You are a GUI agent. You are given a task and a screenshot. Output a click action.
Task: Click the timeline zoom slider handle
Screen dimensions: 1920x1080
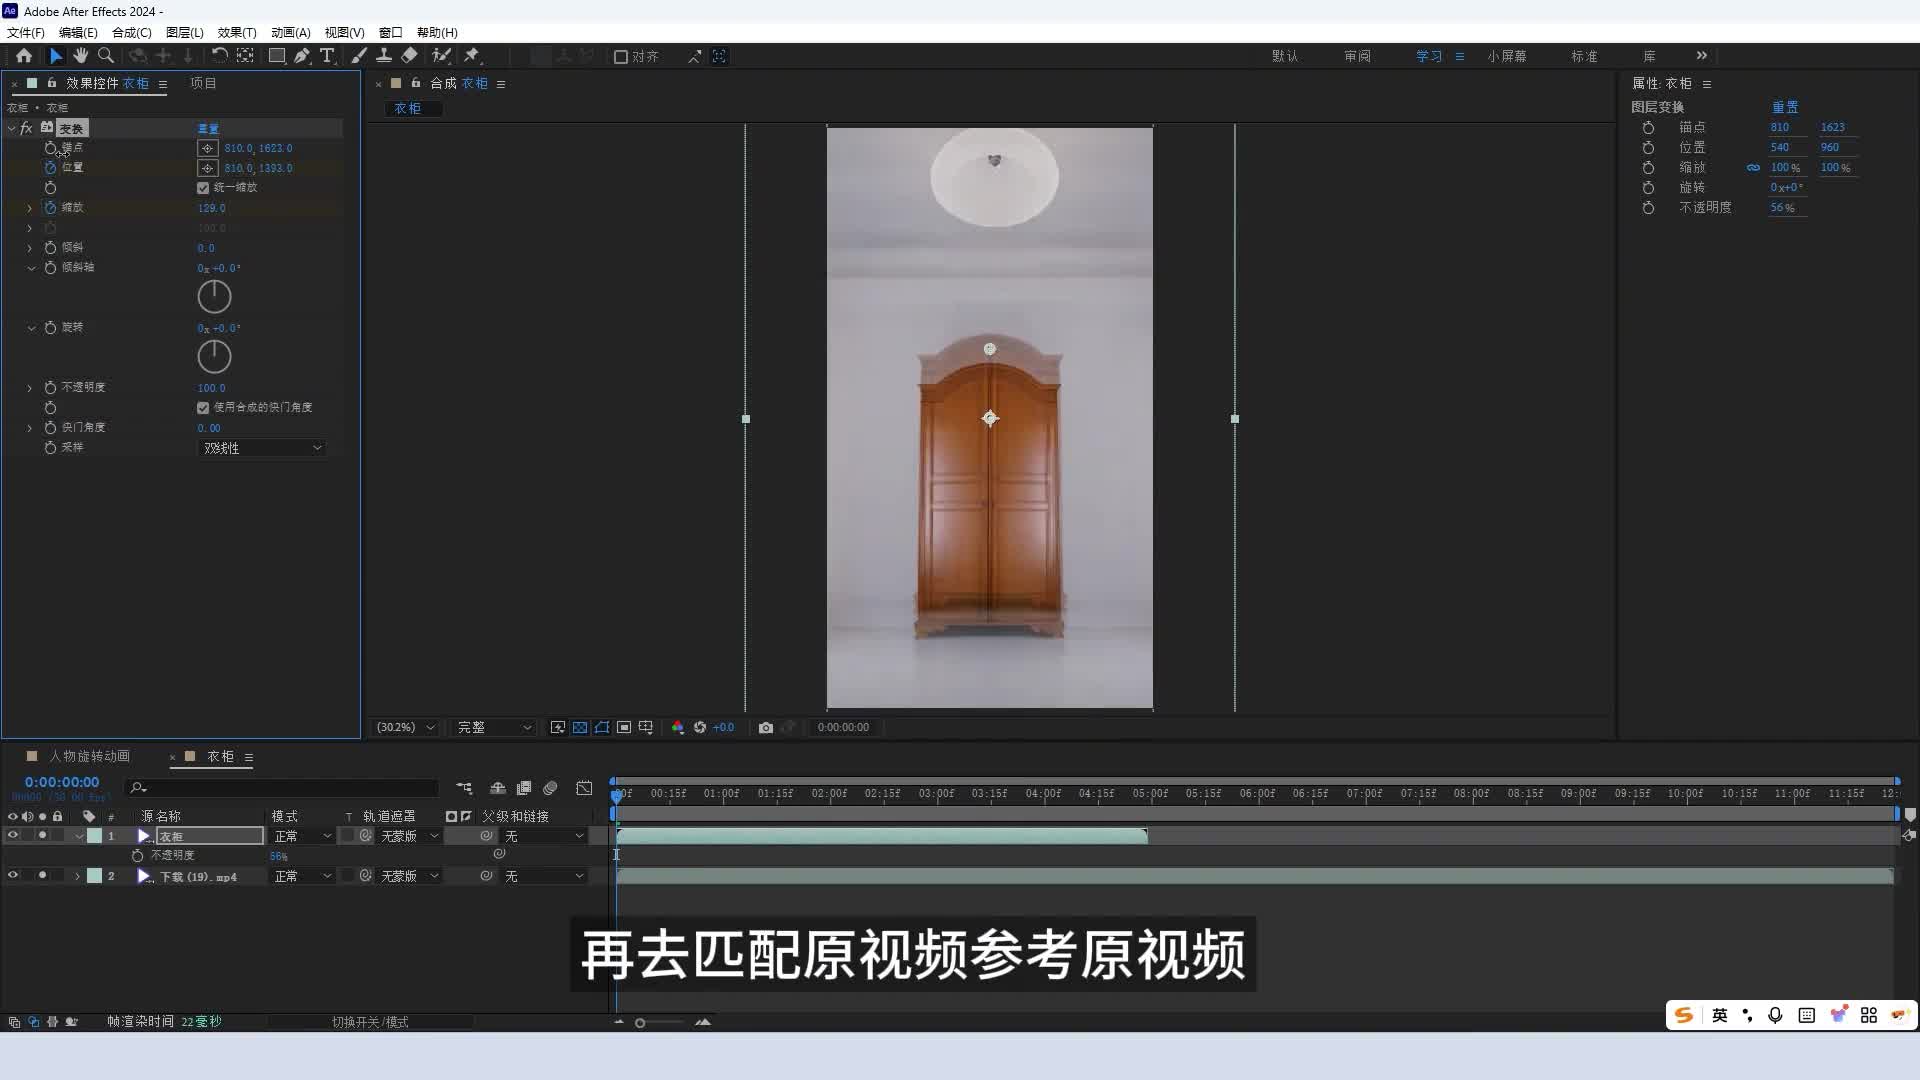(x=640, y=1022)
